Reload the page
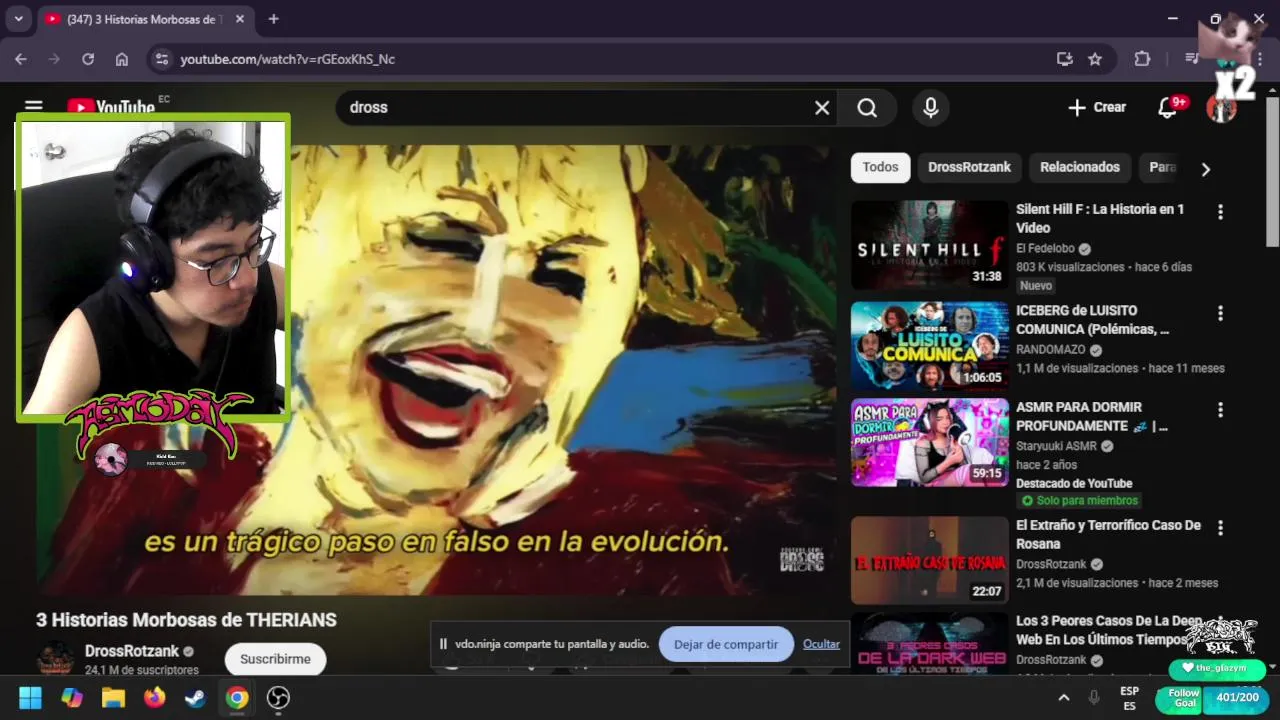Screen dimensions: 1280x720 pyautogui.click(x=88, y=59)
